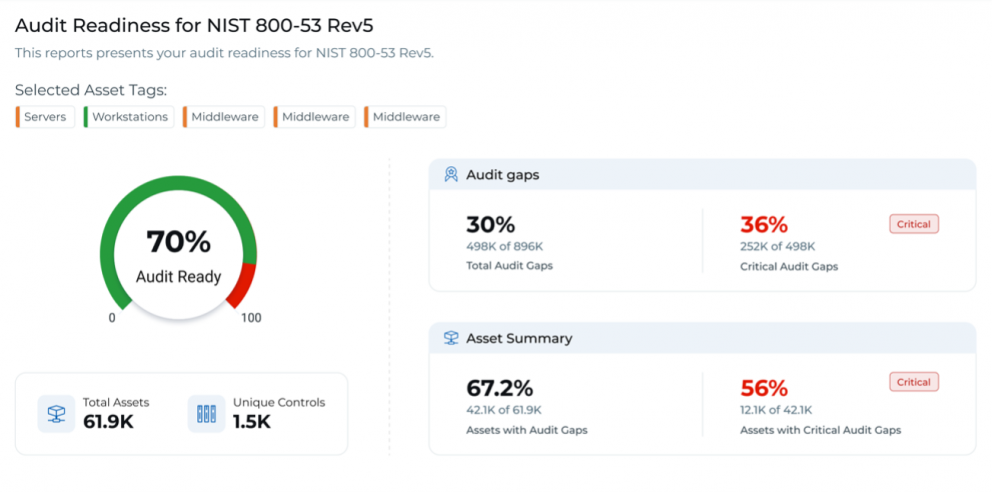Open the Asset Summary card header
The width and height of the screenshot is (995, 495).
pyautogui.click(x=702, y=338)
